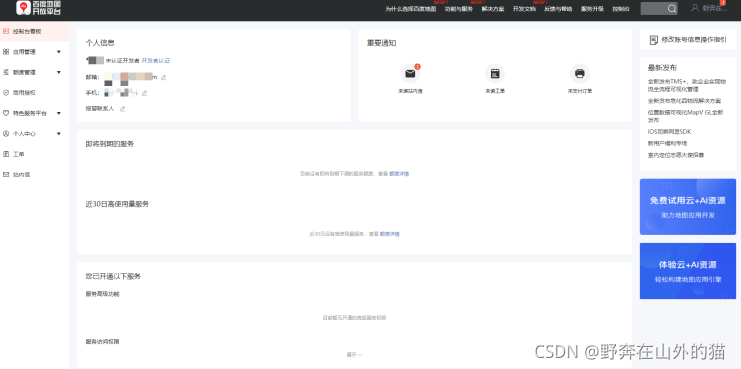Click the 个人信息 heading
741x369 pixels.
pos(100,43)
